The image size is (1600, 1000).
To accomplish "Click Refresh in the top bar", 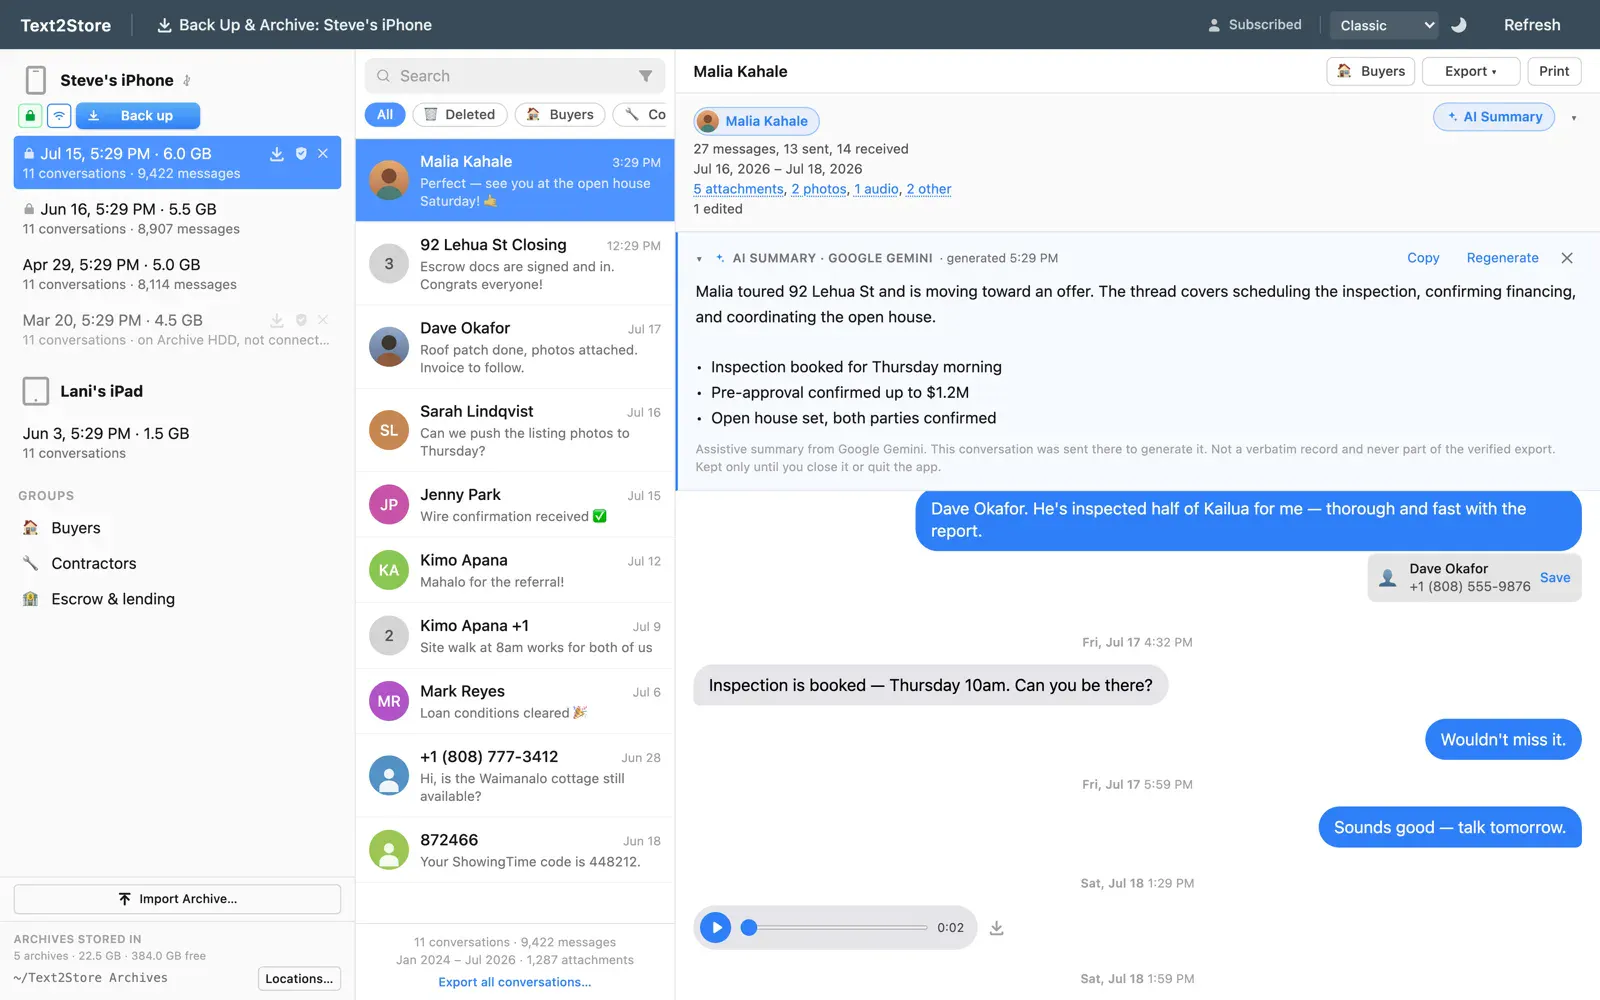I will tap(1532, 25).
